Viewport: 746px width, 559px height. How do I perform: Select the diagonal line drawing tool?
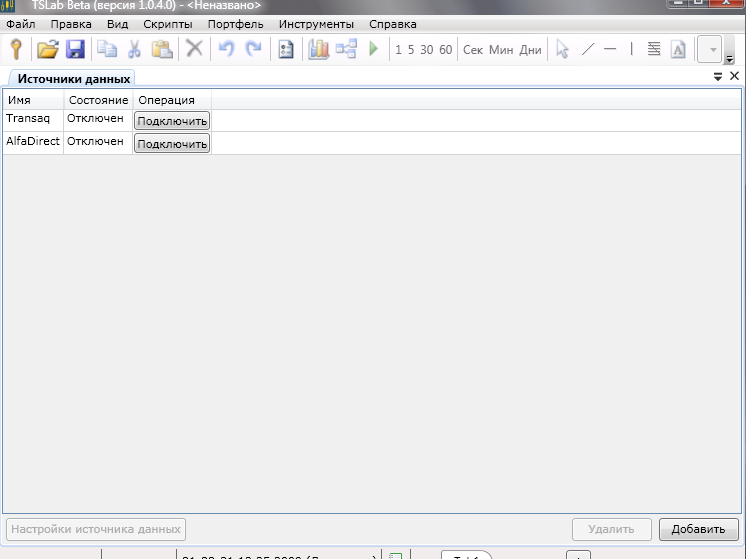pyautogui.click(x=587, y=49)
